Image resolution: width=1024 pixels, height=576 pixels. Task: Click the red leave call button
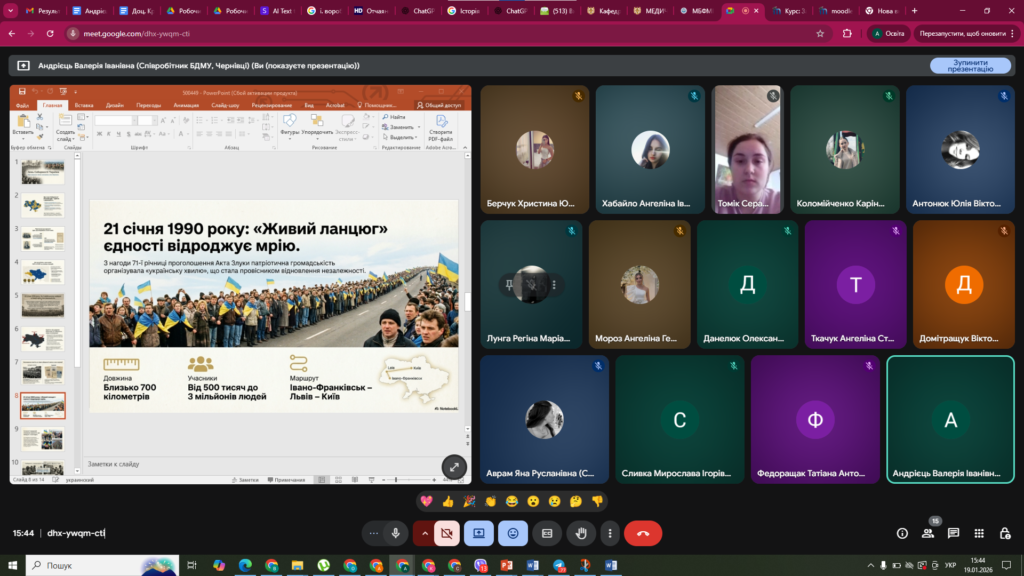(x=642, y=533)
